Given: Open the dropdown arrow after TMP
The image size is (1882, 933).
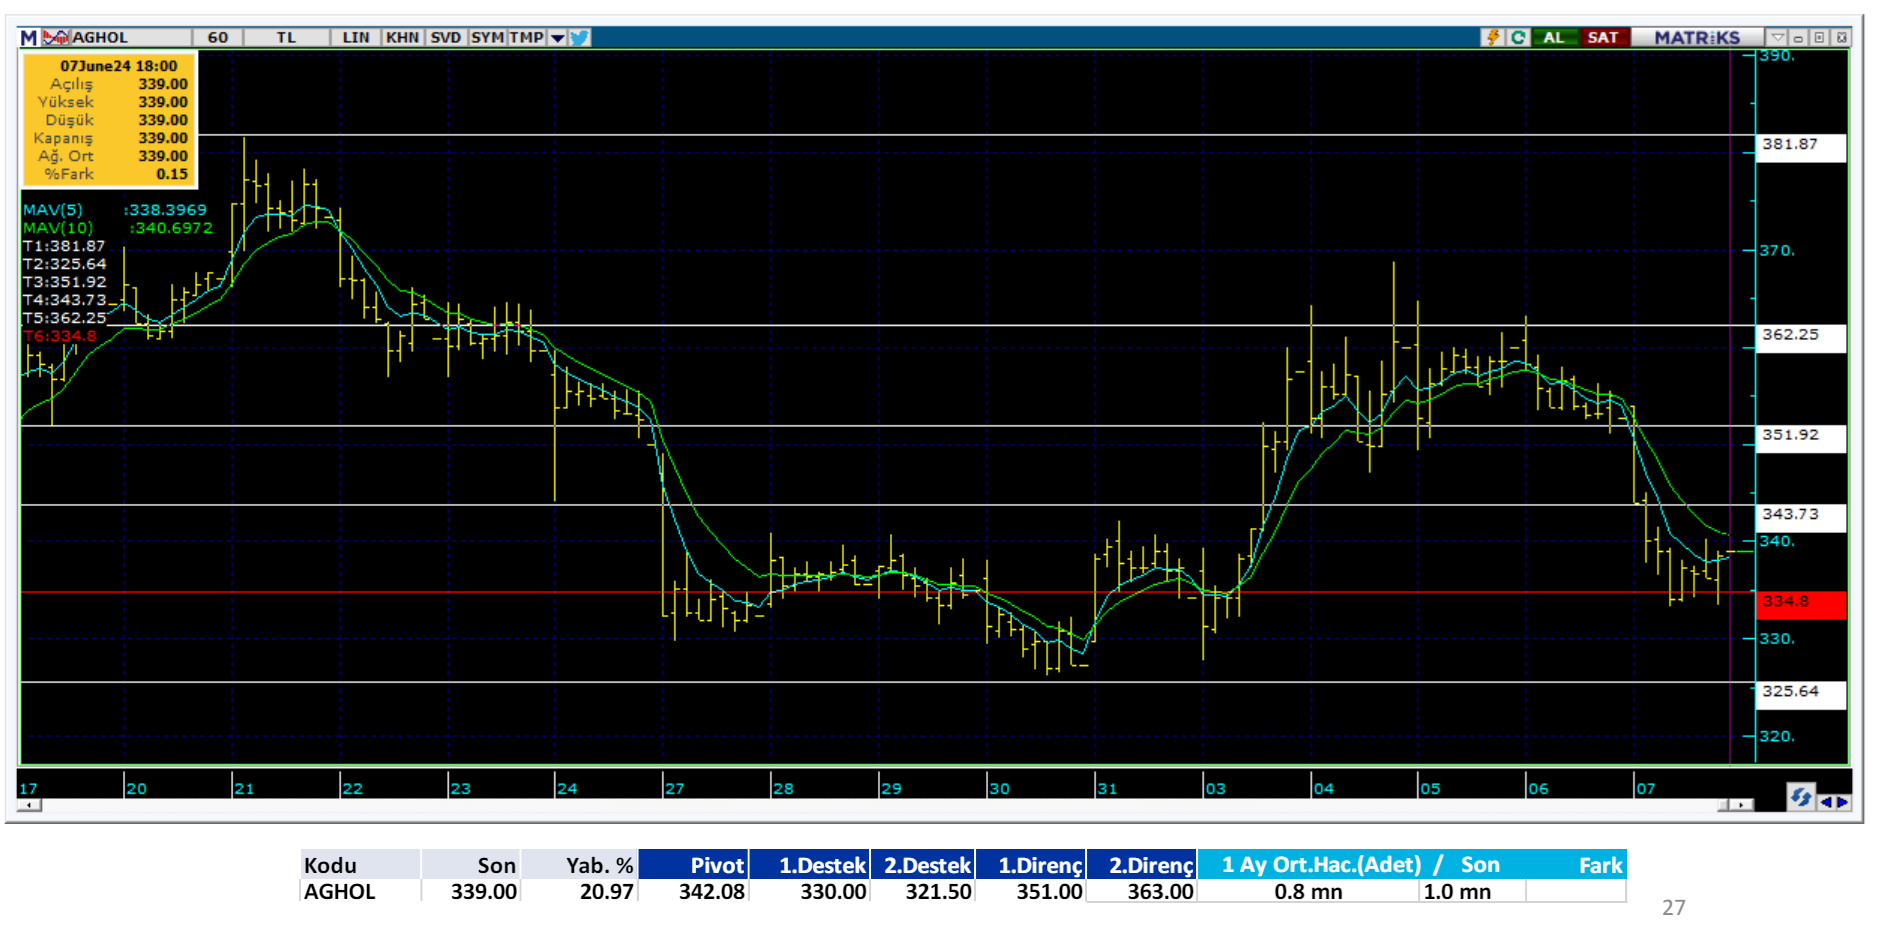Looking at the screenshot, I should click(x=558, y=38).
